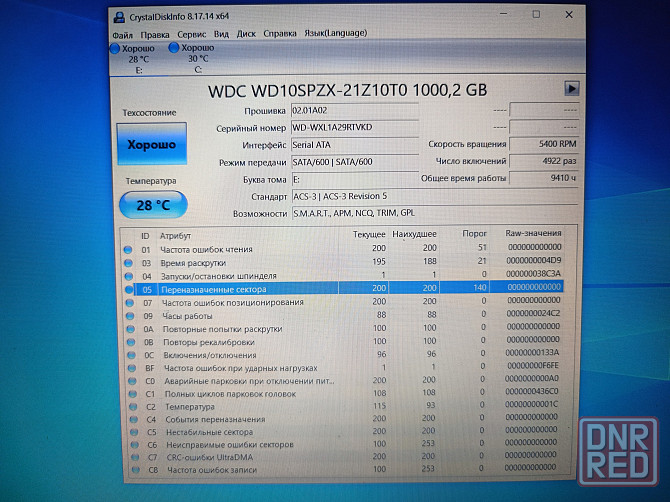The height and width of the screenshot is (502, 670).
Task: Click the Прошивка field 02.01A02
Action: pos(354,110)
